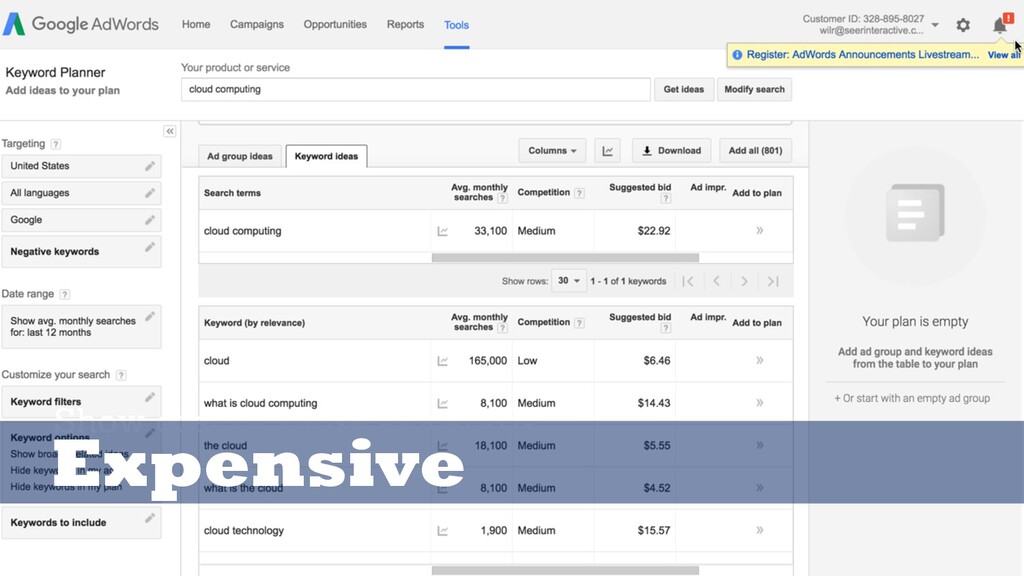Click the product or service input field

click(x=415, y=89)
